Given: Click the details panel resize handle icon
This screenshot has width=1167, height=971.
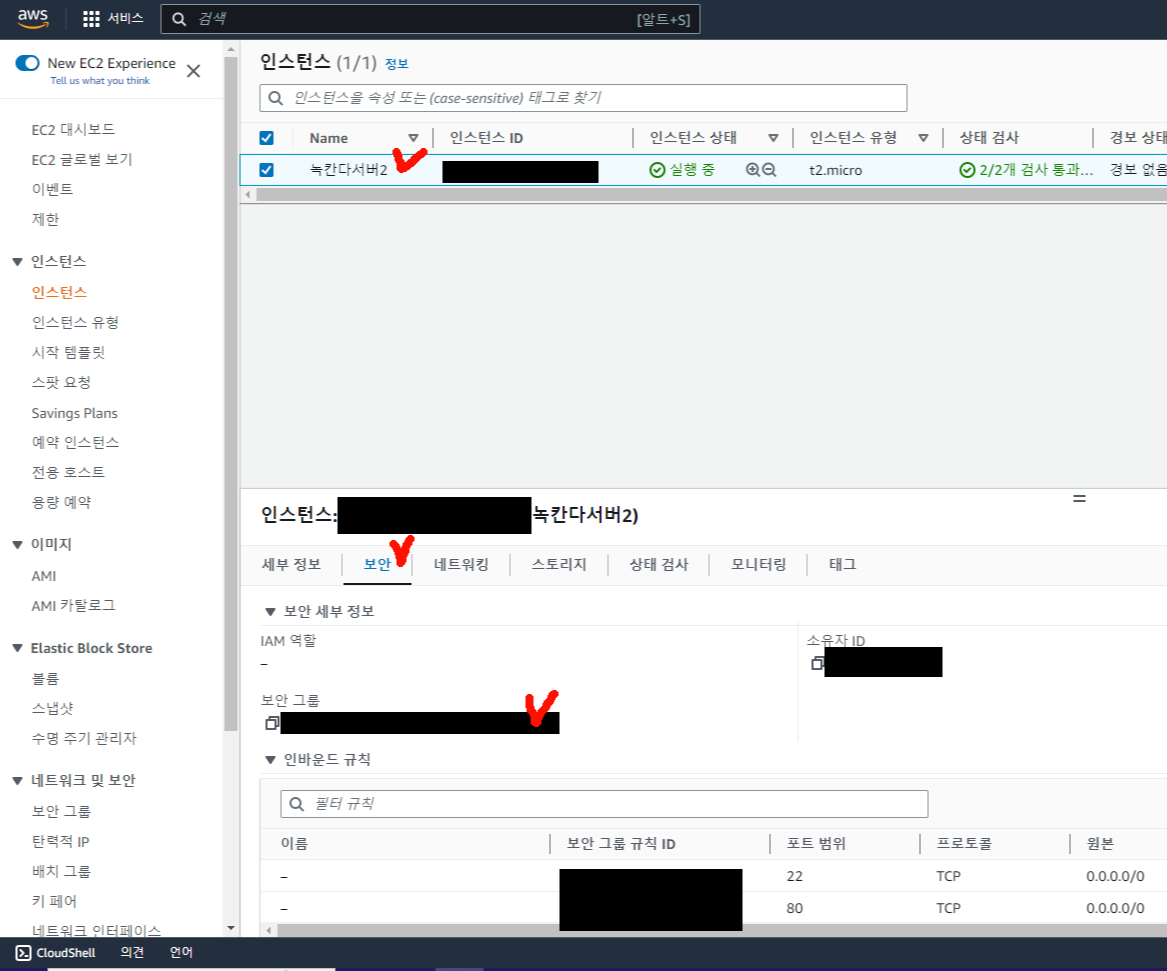Looking at the screenshot, I should pyautogui.click(x=1079, y=499).
